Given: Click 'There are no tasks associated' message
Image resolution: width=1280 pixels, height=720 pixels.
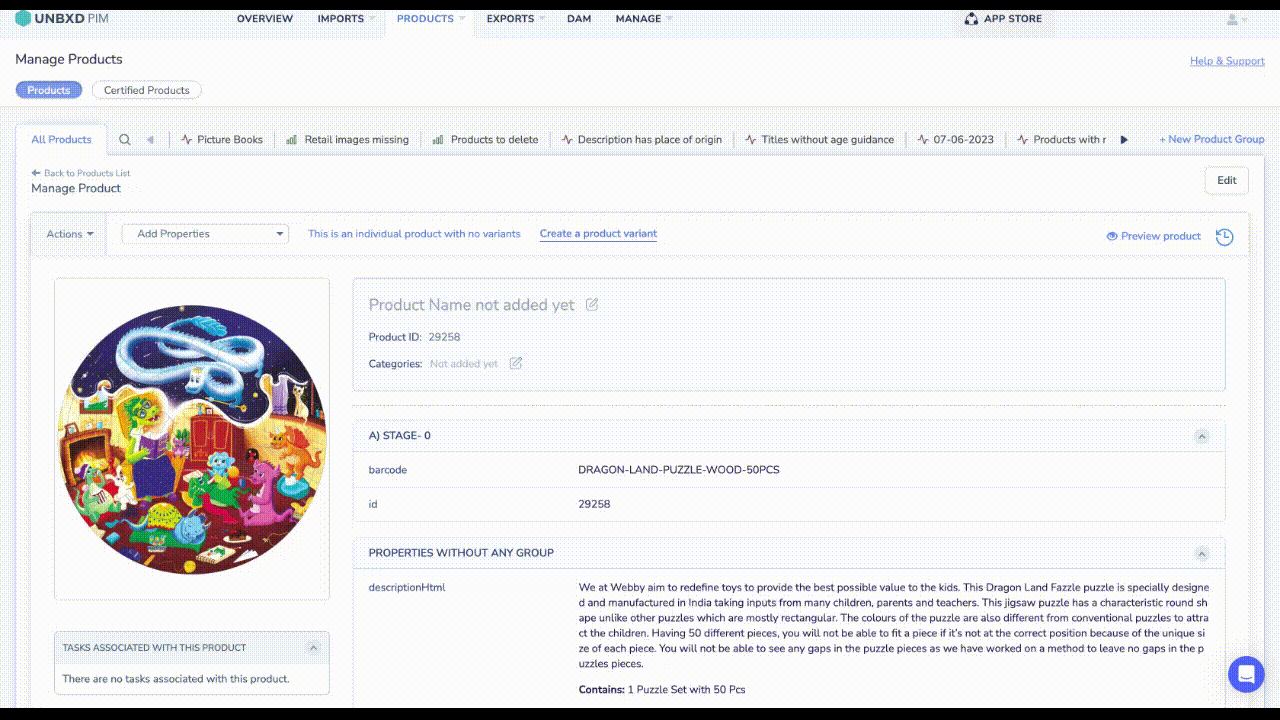Looking at the screenshot, I should (176, 679).
